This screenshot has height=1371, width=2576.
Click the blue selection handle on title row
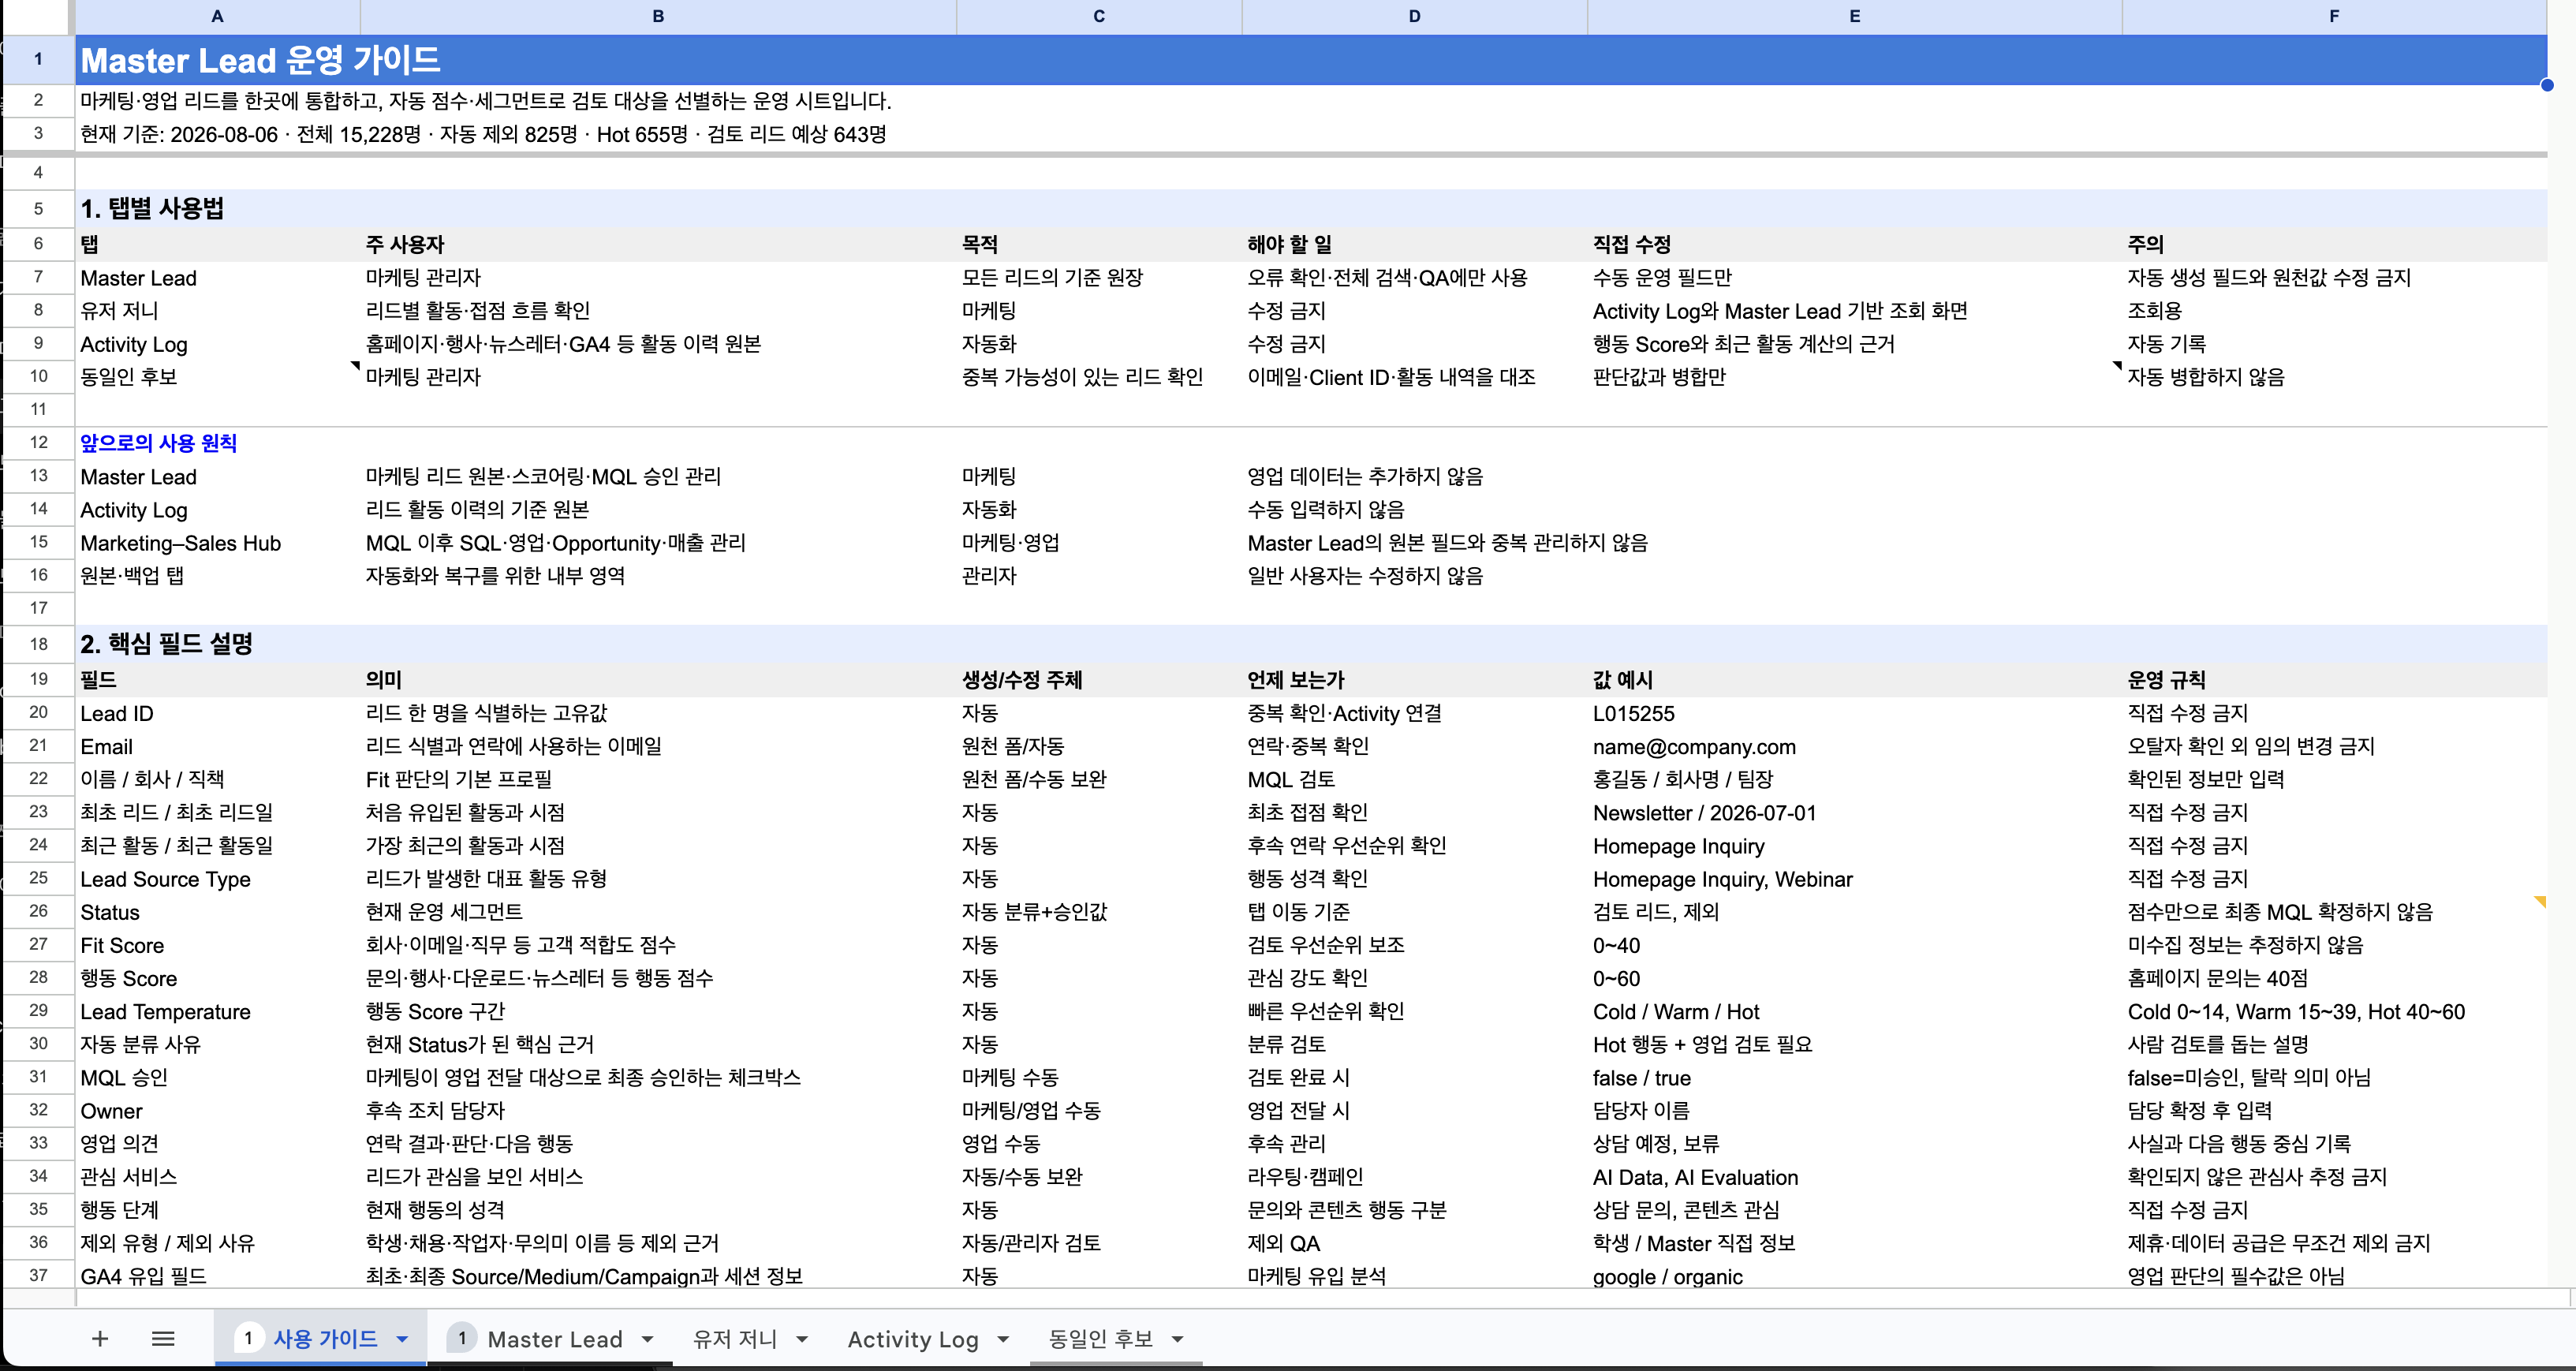click(2546, 85)
